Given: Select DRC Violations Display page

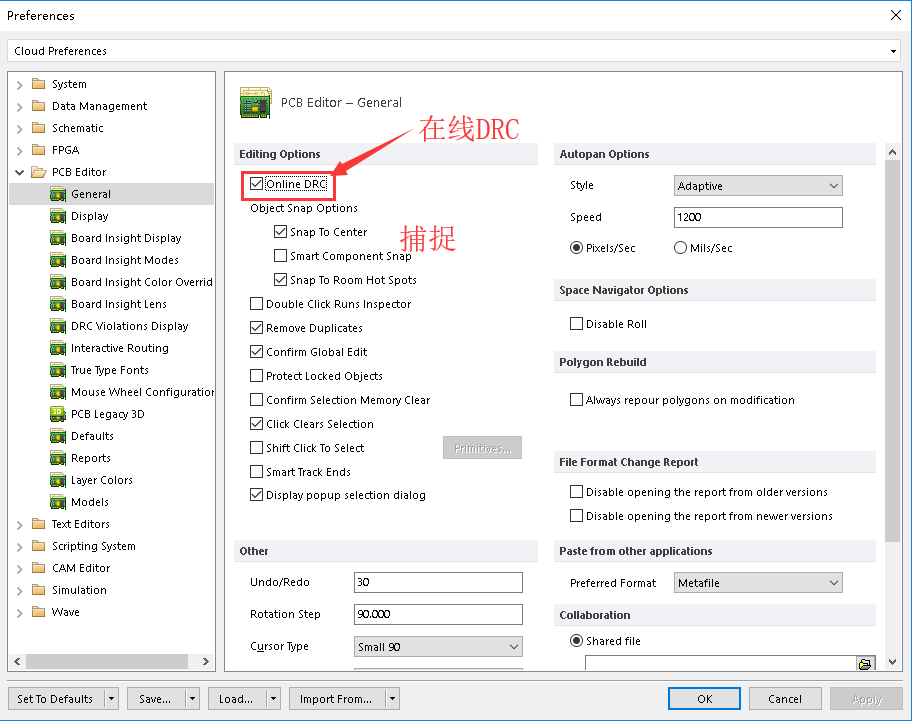Looking at the screenshot, I should [130, 326].
